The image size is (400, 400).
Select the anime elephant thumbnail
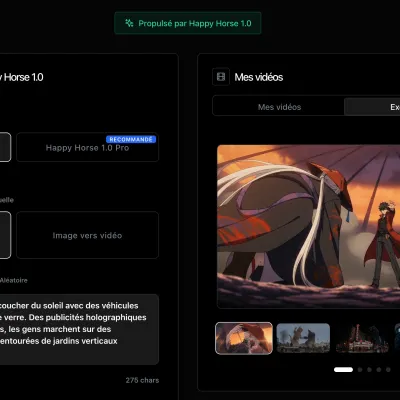(x=244, y=338)
